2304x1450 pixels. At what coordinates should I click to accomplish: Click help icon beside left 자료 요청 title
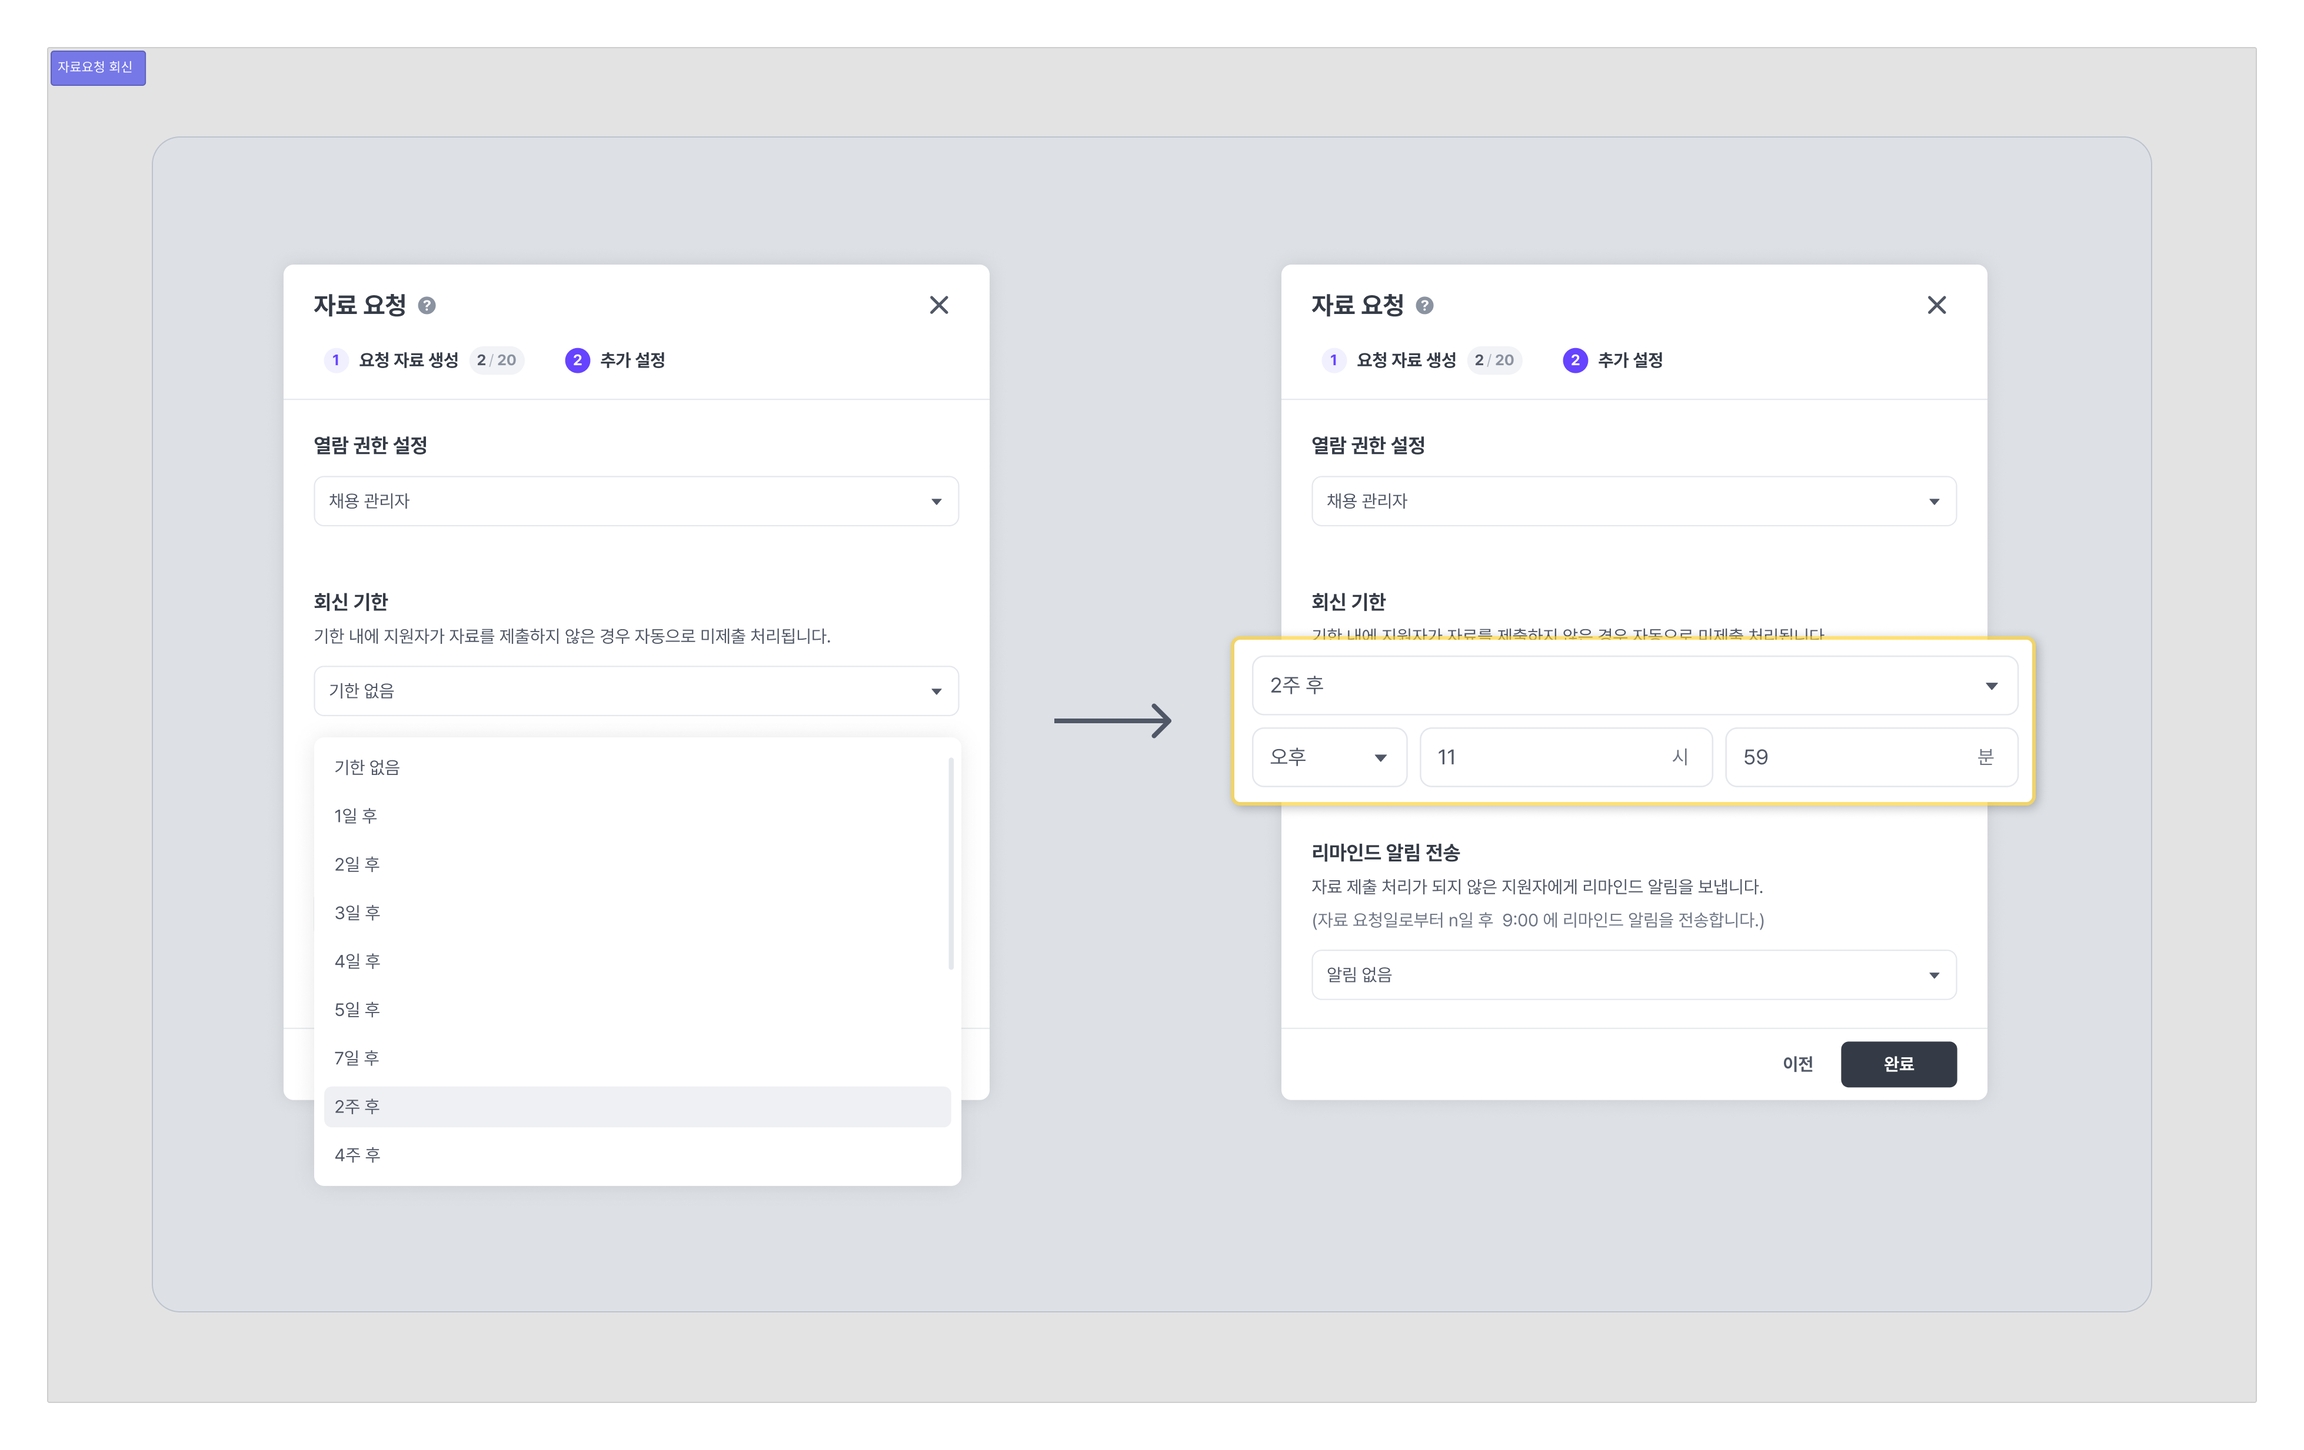click(x=427, y=306)
